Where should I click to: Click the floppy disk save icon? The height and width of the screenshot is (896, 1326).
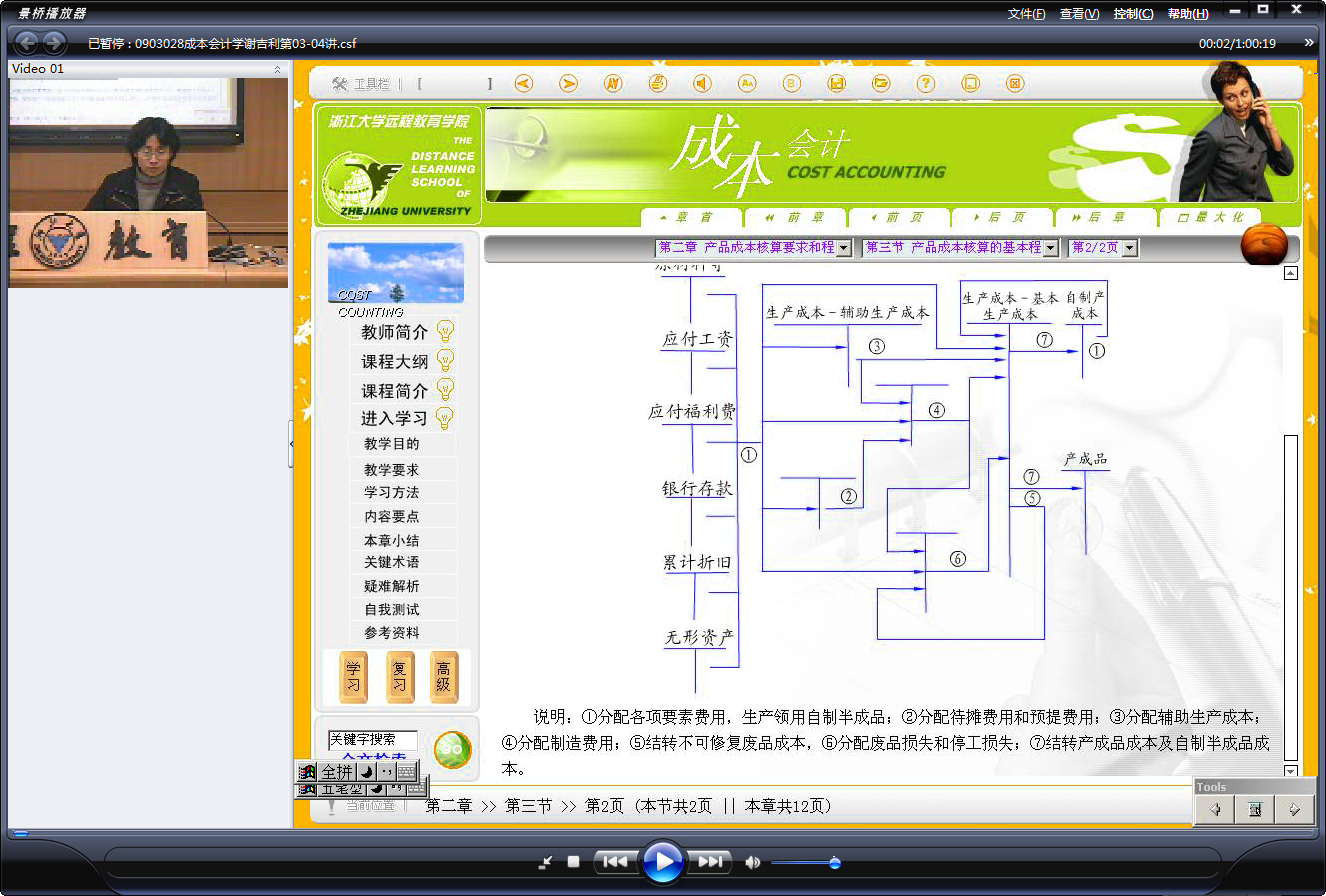(837, 84)
